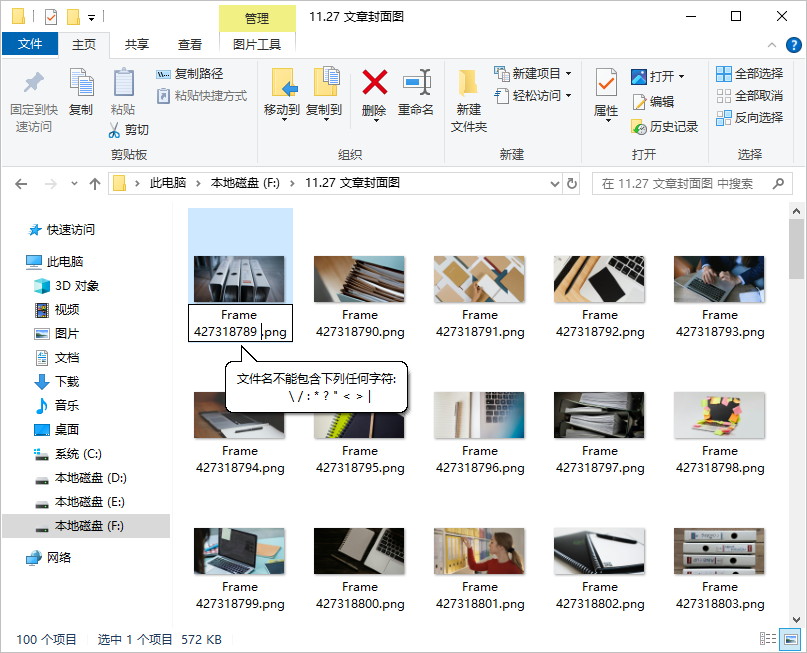This screenshot has width=807, height=653.
Task: Click Select all (全部选择)
Action: pos(749,74)
